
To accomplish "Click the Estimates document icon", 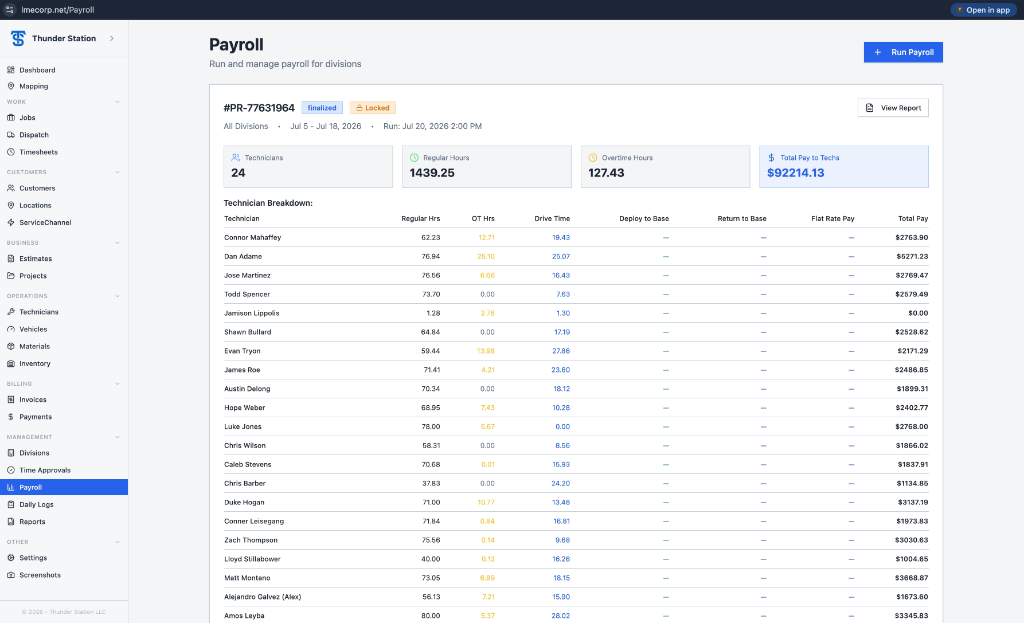I will coord(10,259).
